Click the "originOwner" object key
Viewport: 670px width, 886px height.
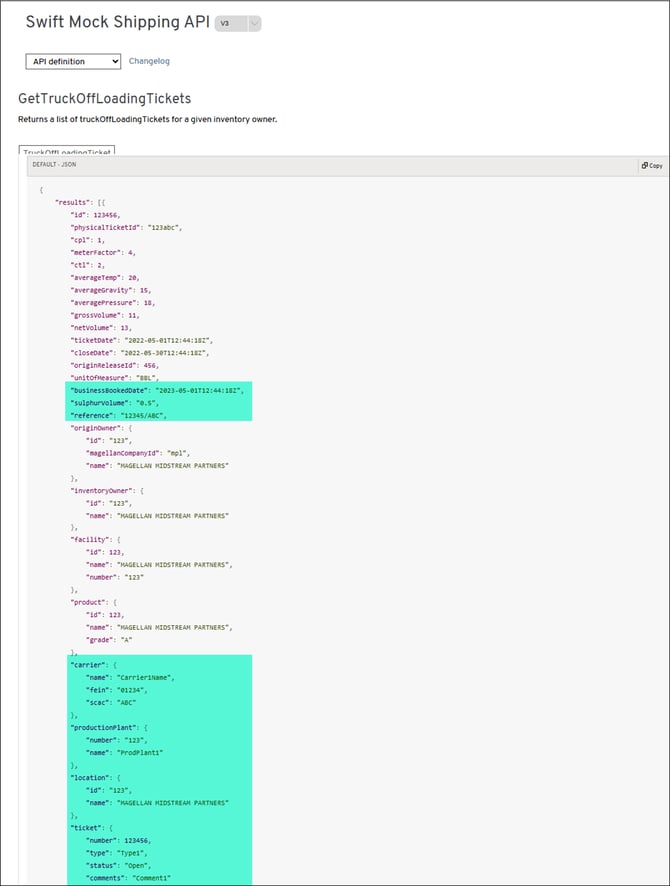click(96, 427)
